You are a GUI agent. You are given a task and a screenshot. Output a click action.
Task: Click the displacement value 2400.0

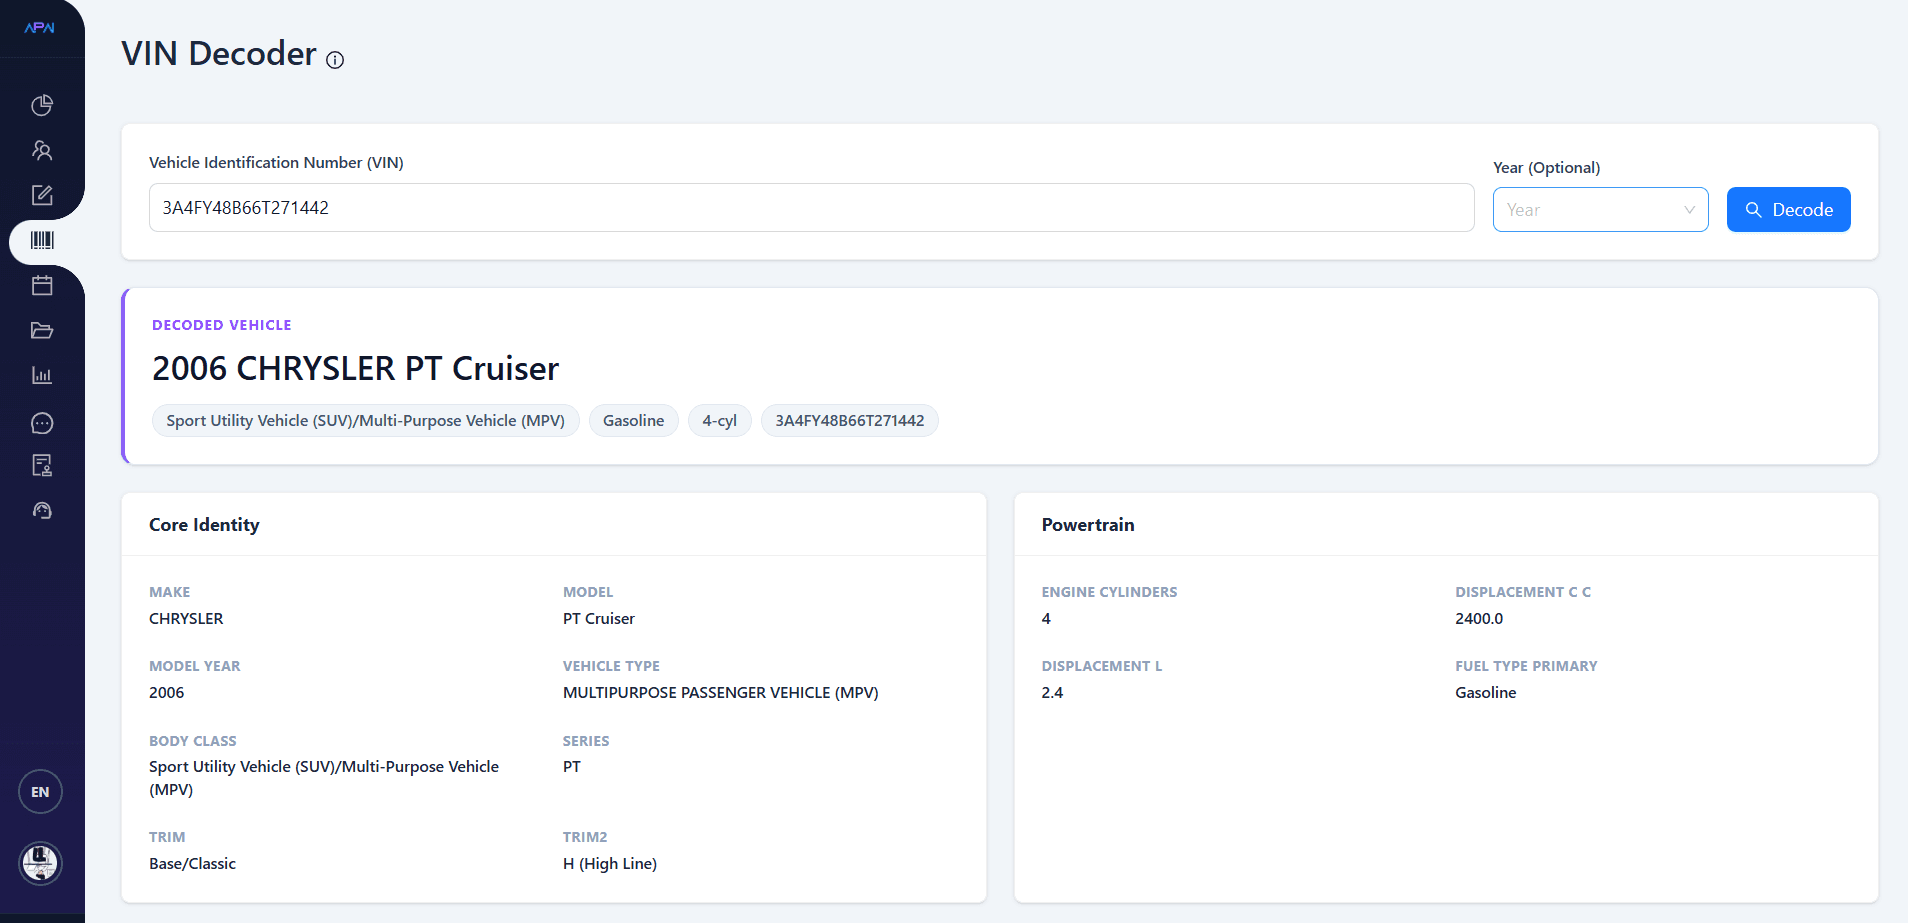(1479, 619)
